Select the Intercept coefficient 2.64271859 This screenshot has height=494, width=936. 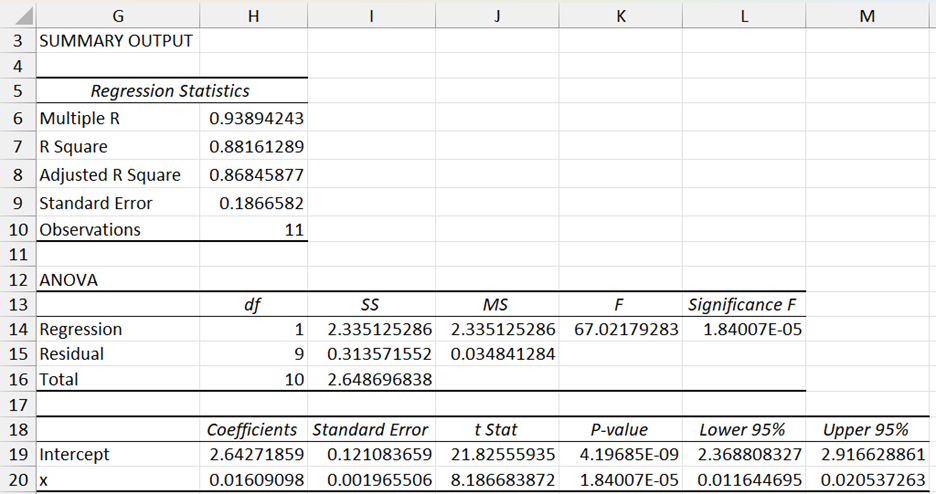256,454
